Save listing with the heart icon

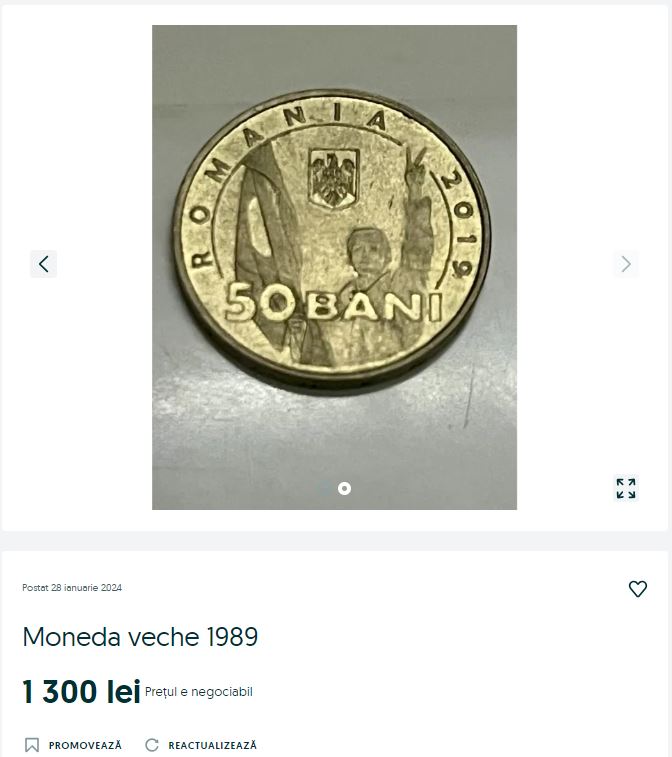[638, 589]
